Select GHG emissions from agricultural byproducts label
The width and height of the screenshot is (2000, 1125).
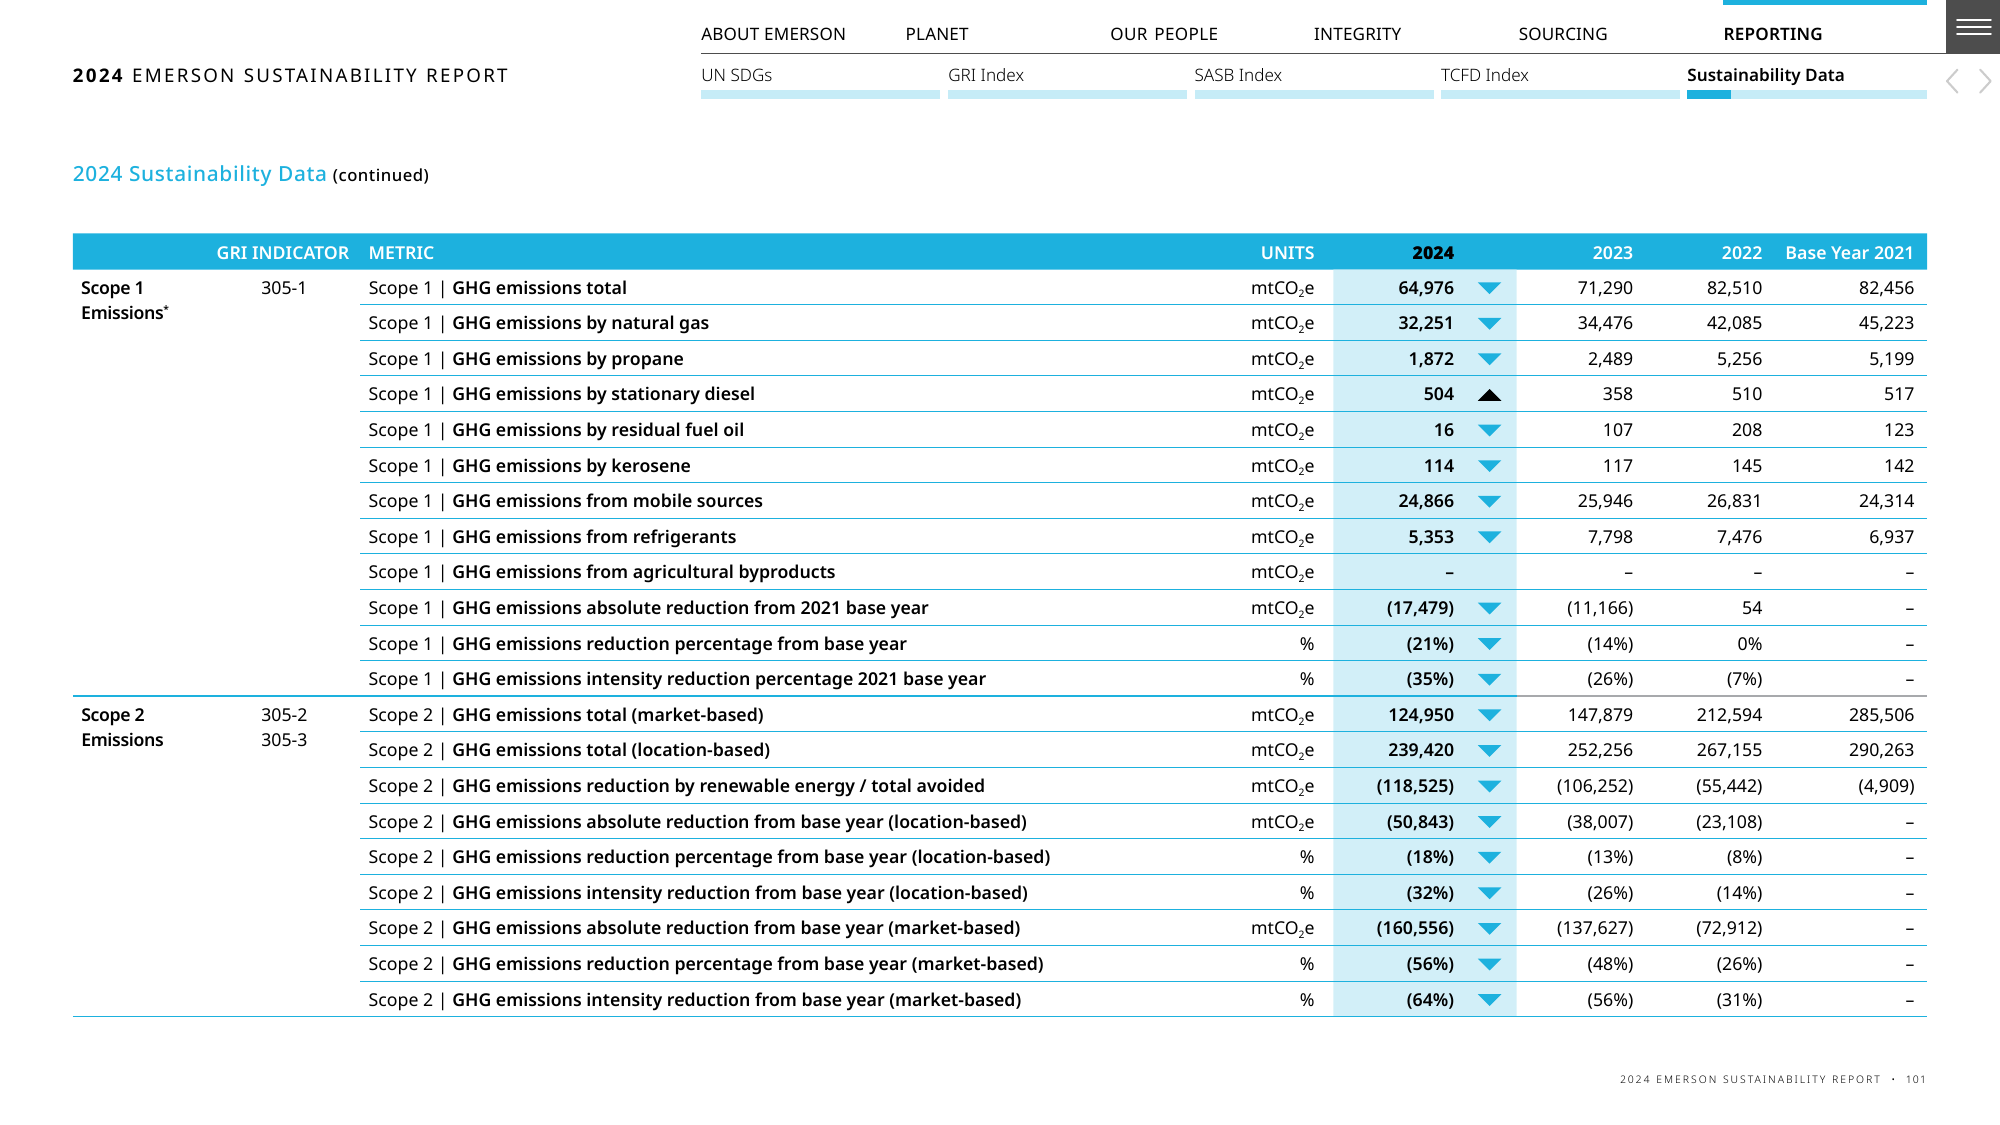601,572
